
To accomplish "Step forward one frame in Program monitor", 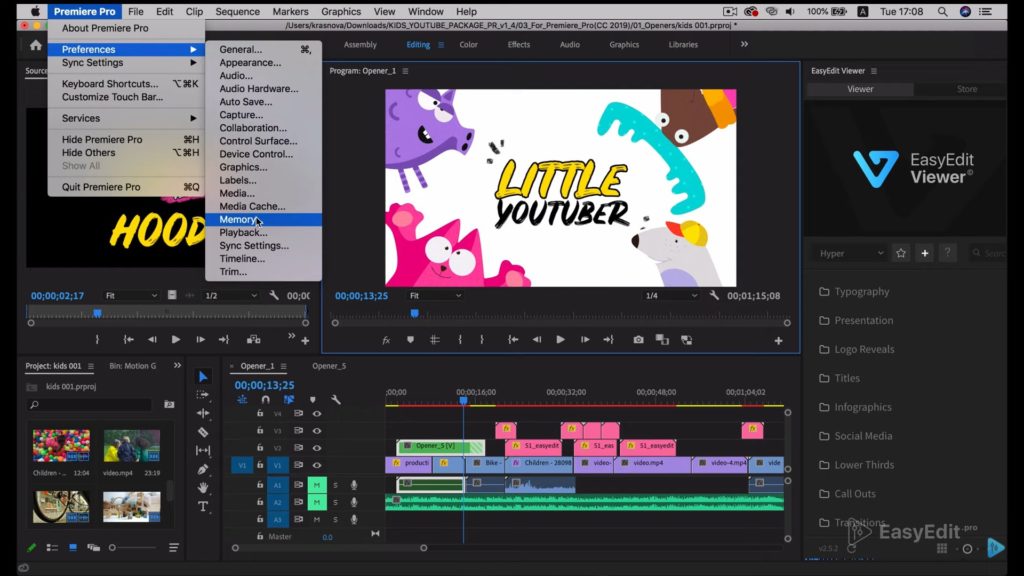I will coord(584,340).
